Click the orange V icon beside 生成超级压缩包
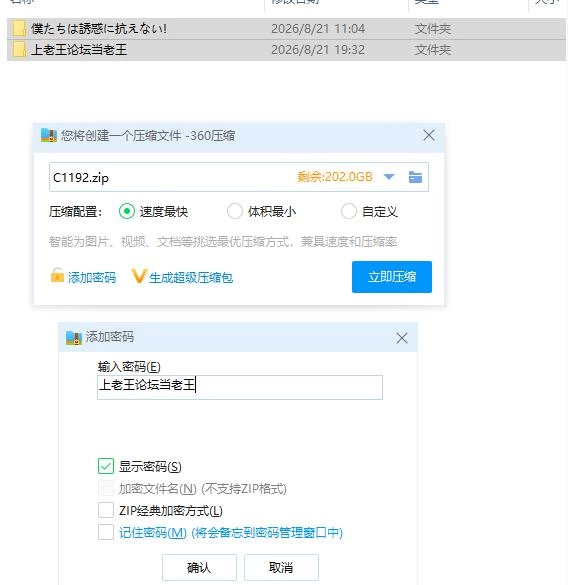 tap(139, 276)
